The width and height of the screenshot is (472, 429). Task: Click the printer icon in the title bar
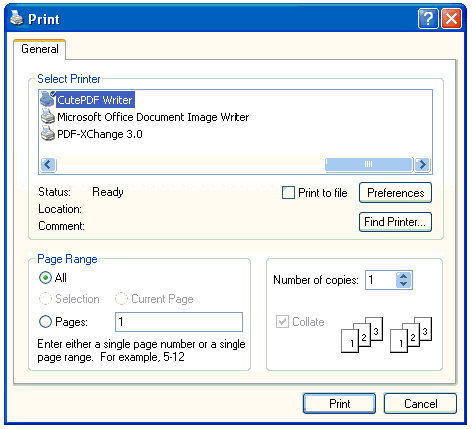pyautogui.click(x=16, y=18)
